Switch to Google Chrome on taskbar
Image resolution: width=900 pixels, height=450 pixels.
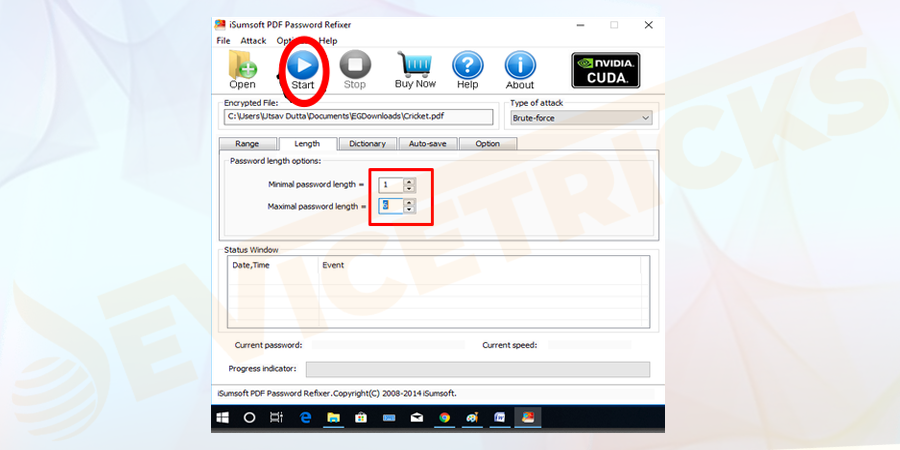pos(444,418)
